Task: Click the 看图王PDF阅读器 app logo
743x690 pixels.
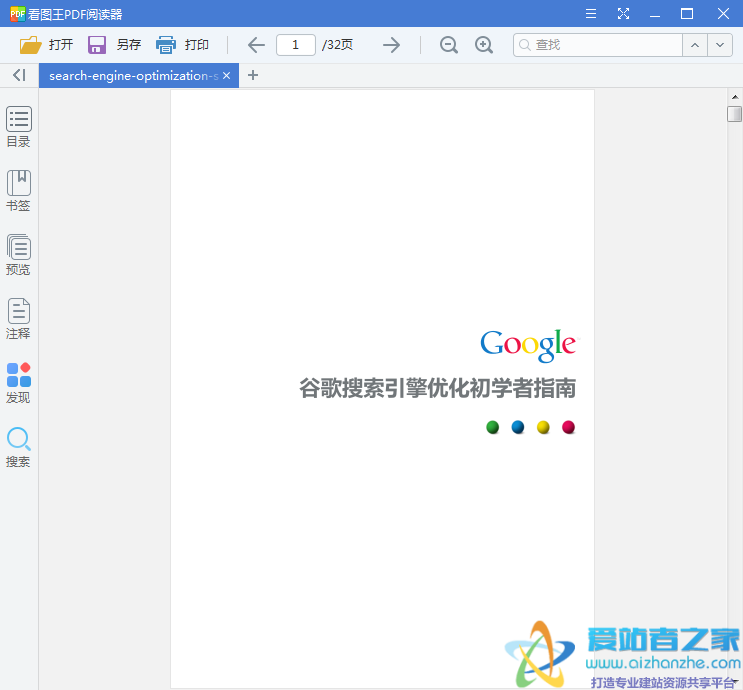Action: [x=18, y=14]
